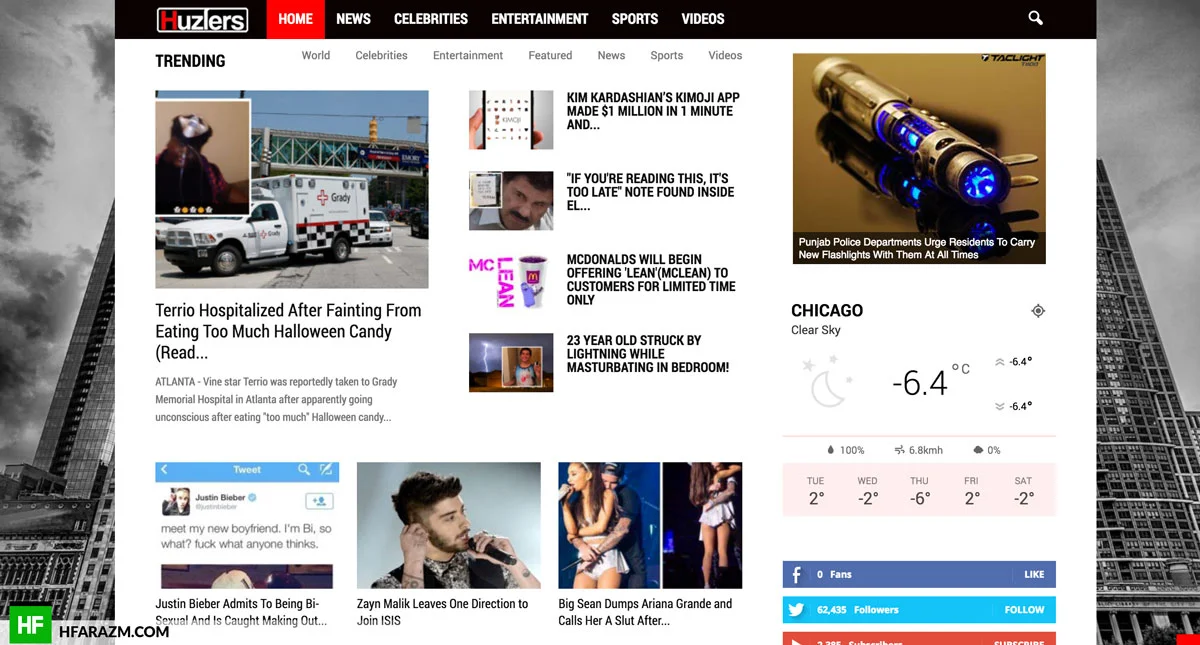Click the max temperature up-arrow icon
Screen dimensions: 1200x645
click(999, 362)
